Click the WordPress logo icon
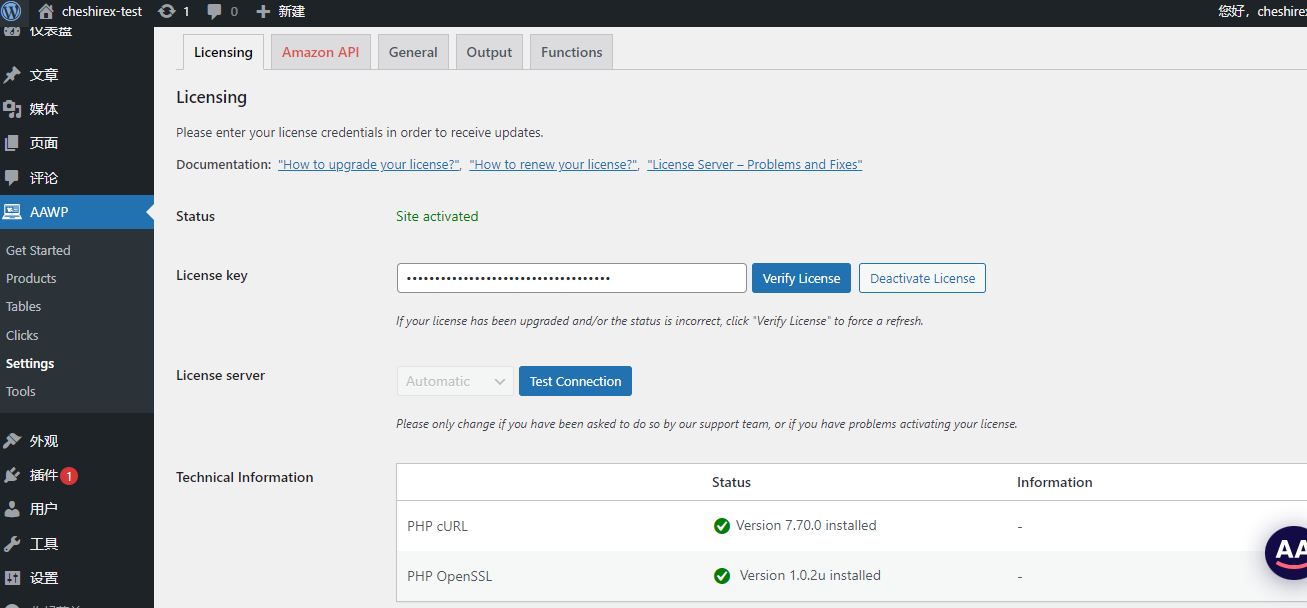Image resolution: width=1307 pixels, height=608 pixels. [12, 12]
